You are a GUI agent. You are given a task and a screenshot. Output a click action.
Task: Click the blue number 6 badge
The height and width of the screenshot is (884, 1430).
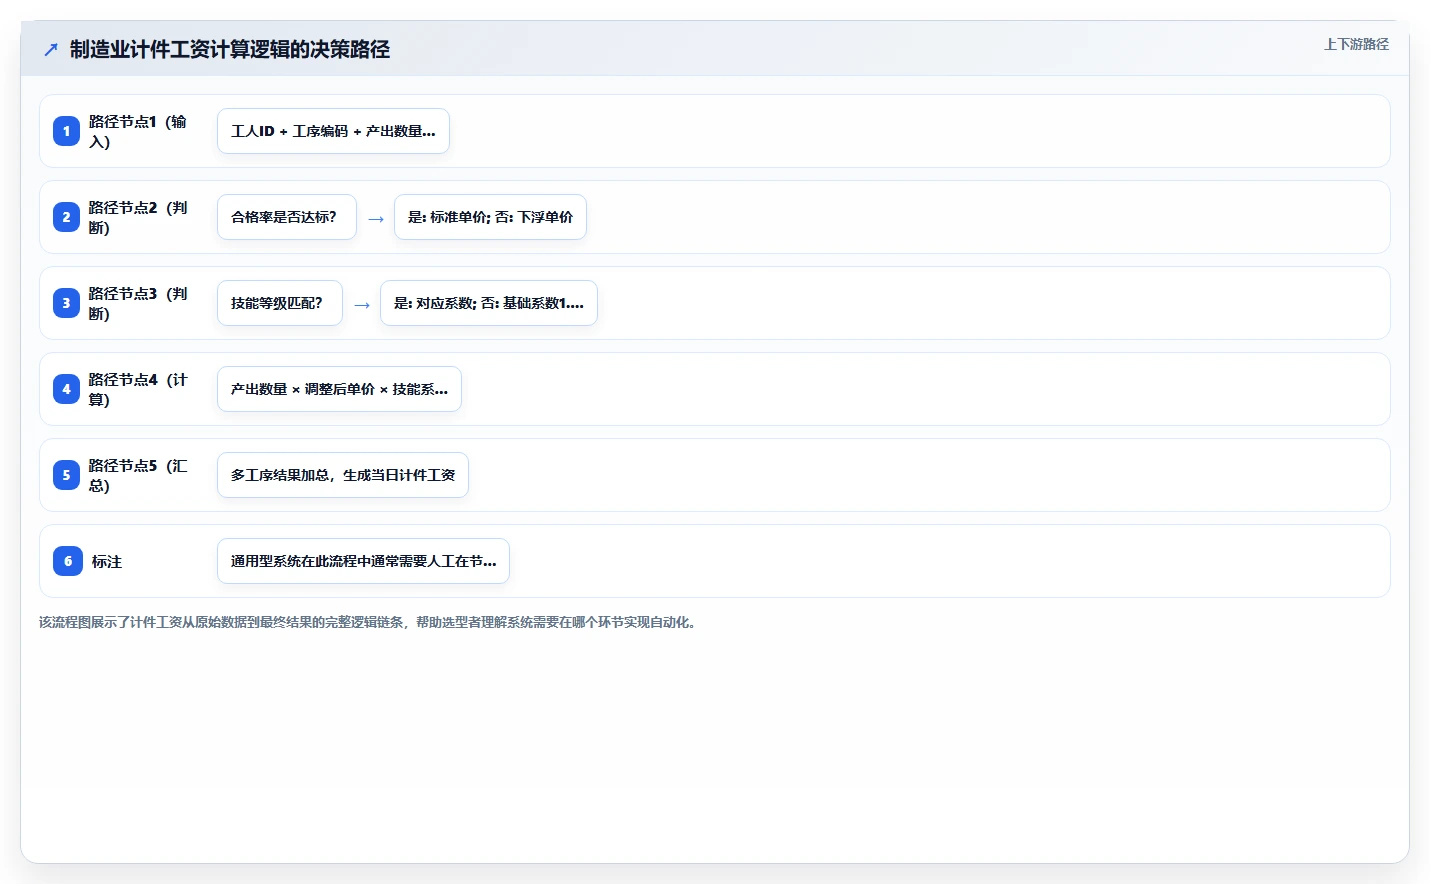click(x=68, y=561)
